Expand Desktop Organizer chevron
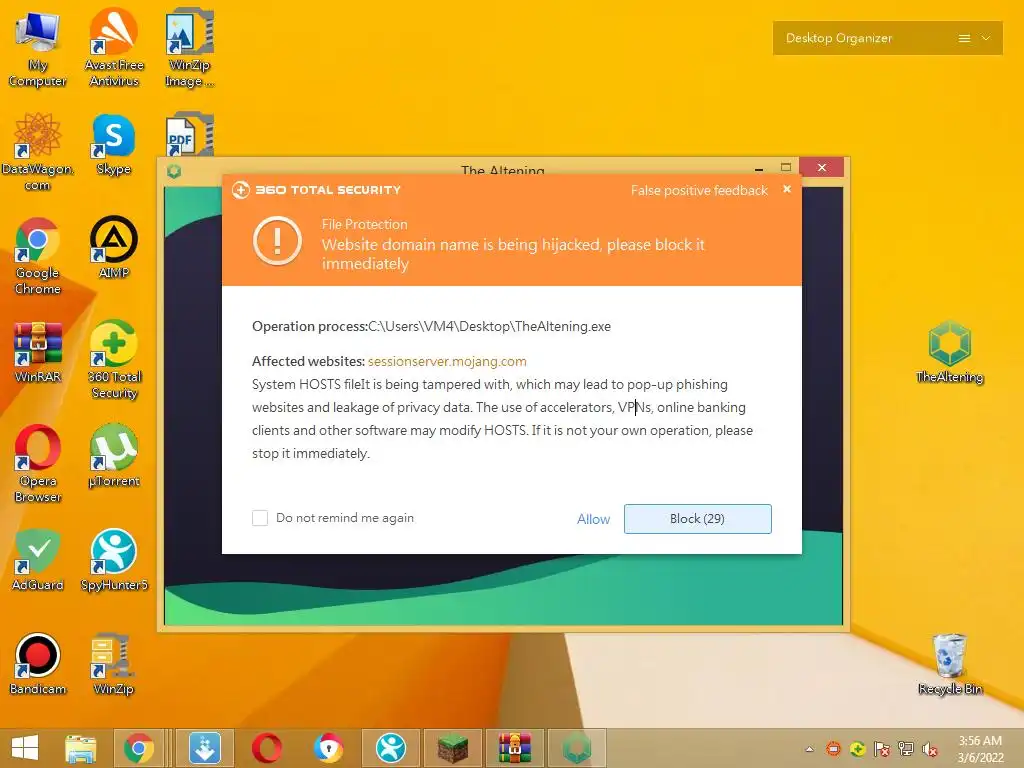Image resolution: width=1024 pixels, height=768 pixels. [x=986, y=38]
